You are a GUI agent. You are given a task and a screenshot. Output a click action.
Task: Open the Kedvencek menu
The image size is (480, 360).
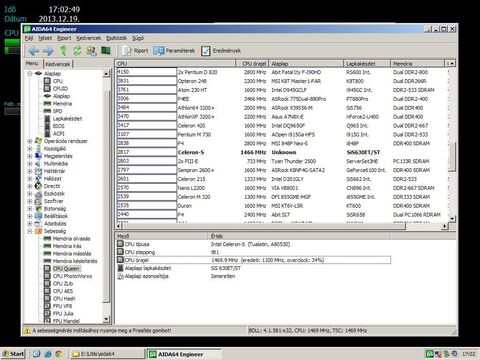tap(89, 38)
